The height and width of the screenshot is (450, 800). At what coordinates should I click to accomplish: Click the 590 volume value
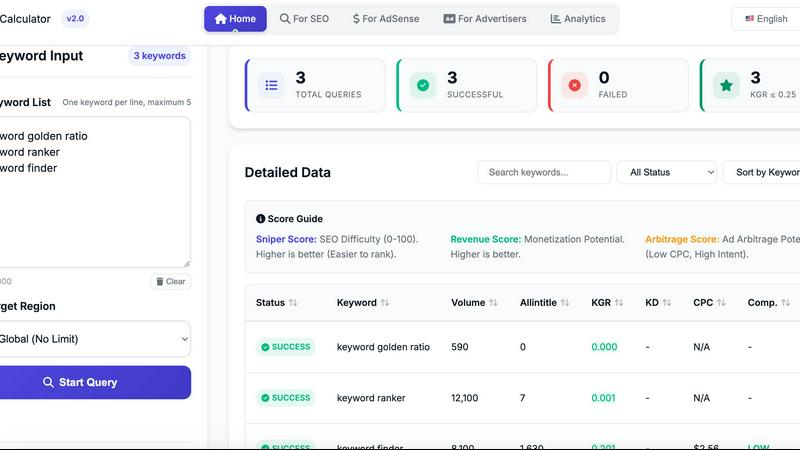point(460,347)
